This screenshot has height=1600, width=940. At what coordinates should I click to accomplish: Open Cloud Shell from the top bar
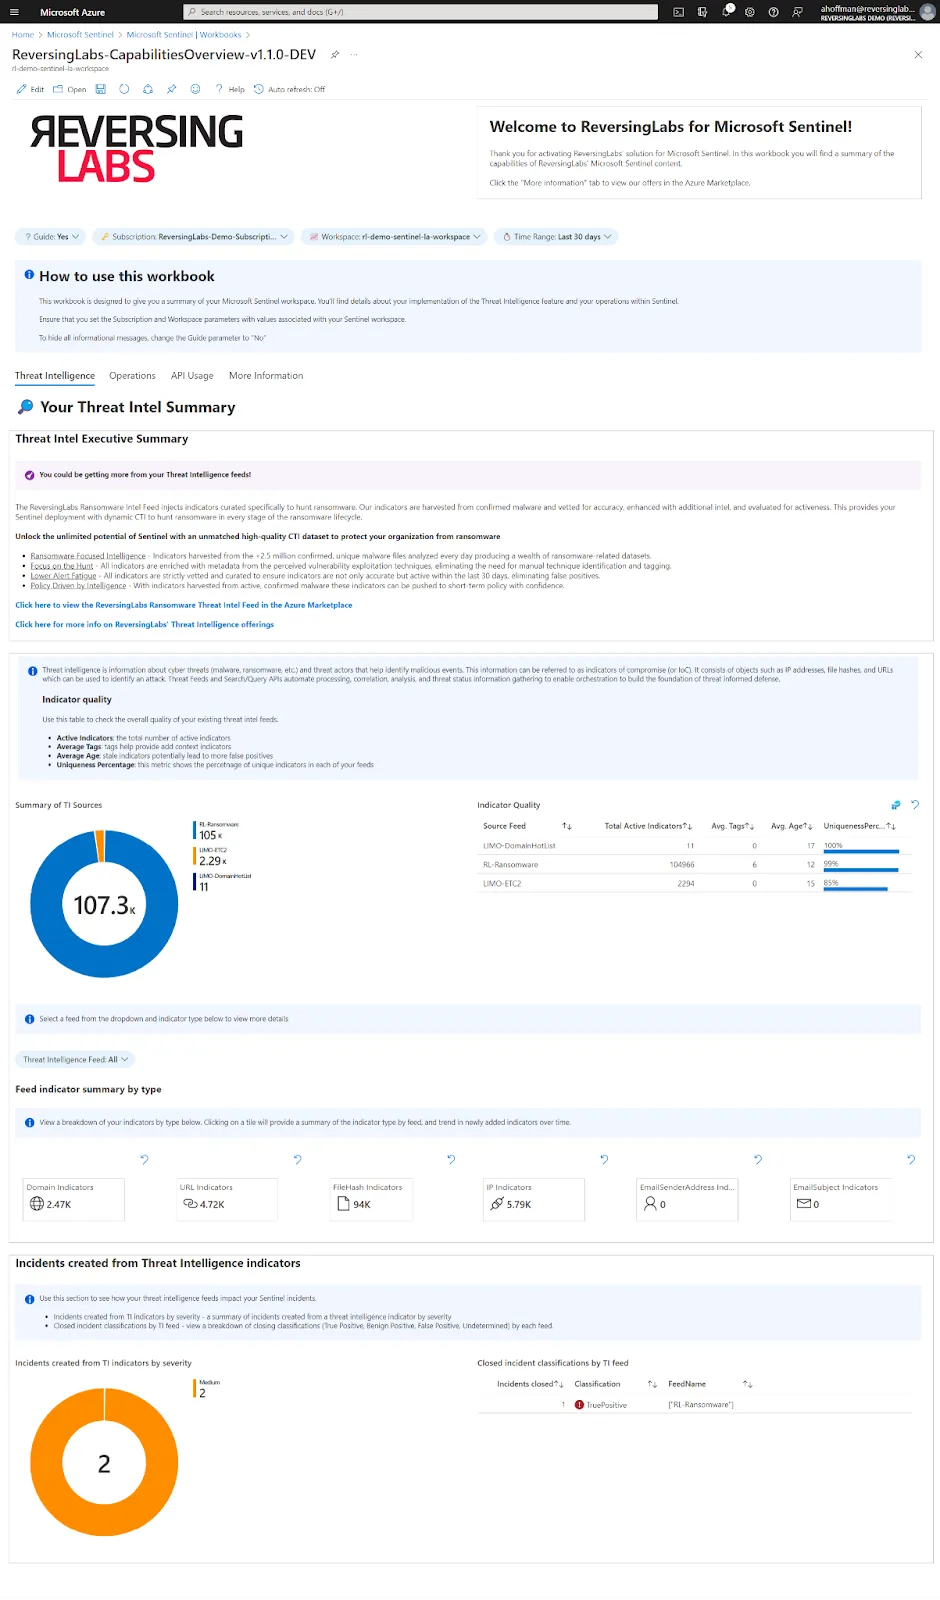click(678, 12)
